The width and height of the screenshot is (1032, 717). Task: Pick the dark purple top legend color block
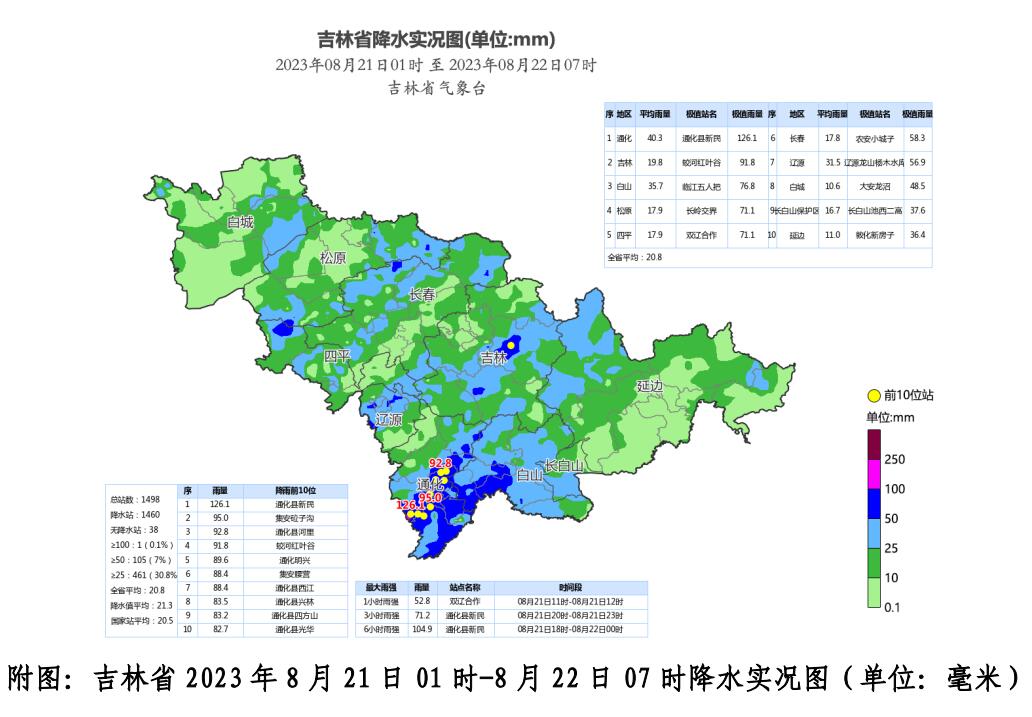click(873, 442)
